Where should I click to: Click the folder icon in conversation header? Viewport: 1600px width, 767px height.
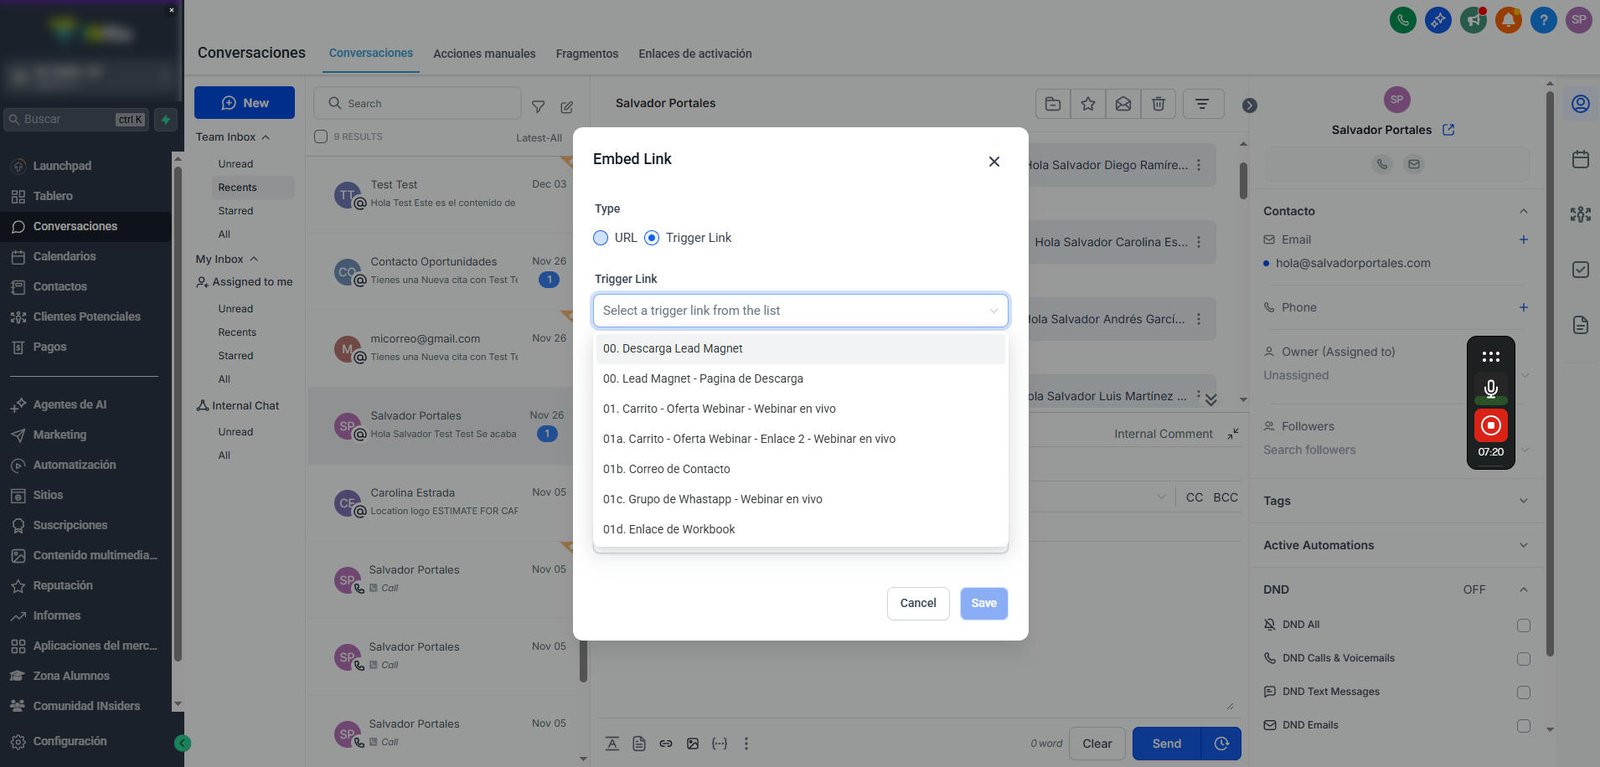1053,103
